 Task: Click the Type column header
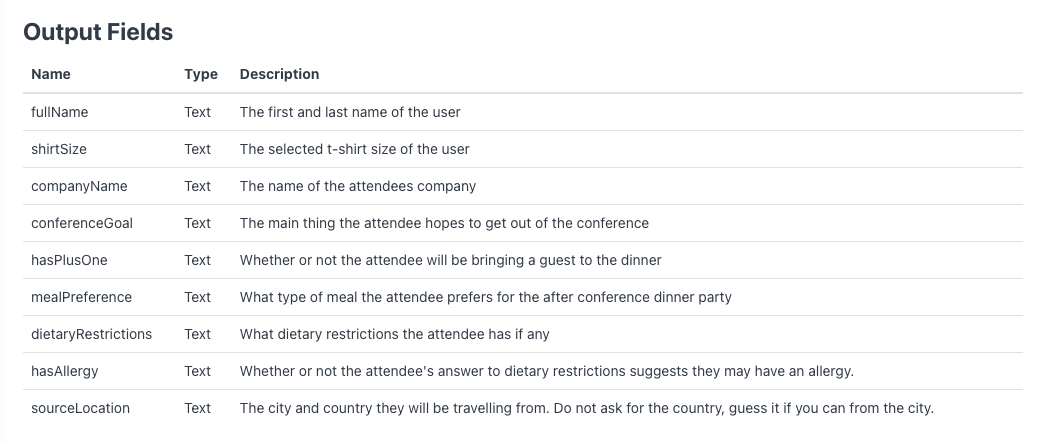click(201, 74)
